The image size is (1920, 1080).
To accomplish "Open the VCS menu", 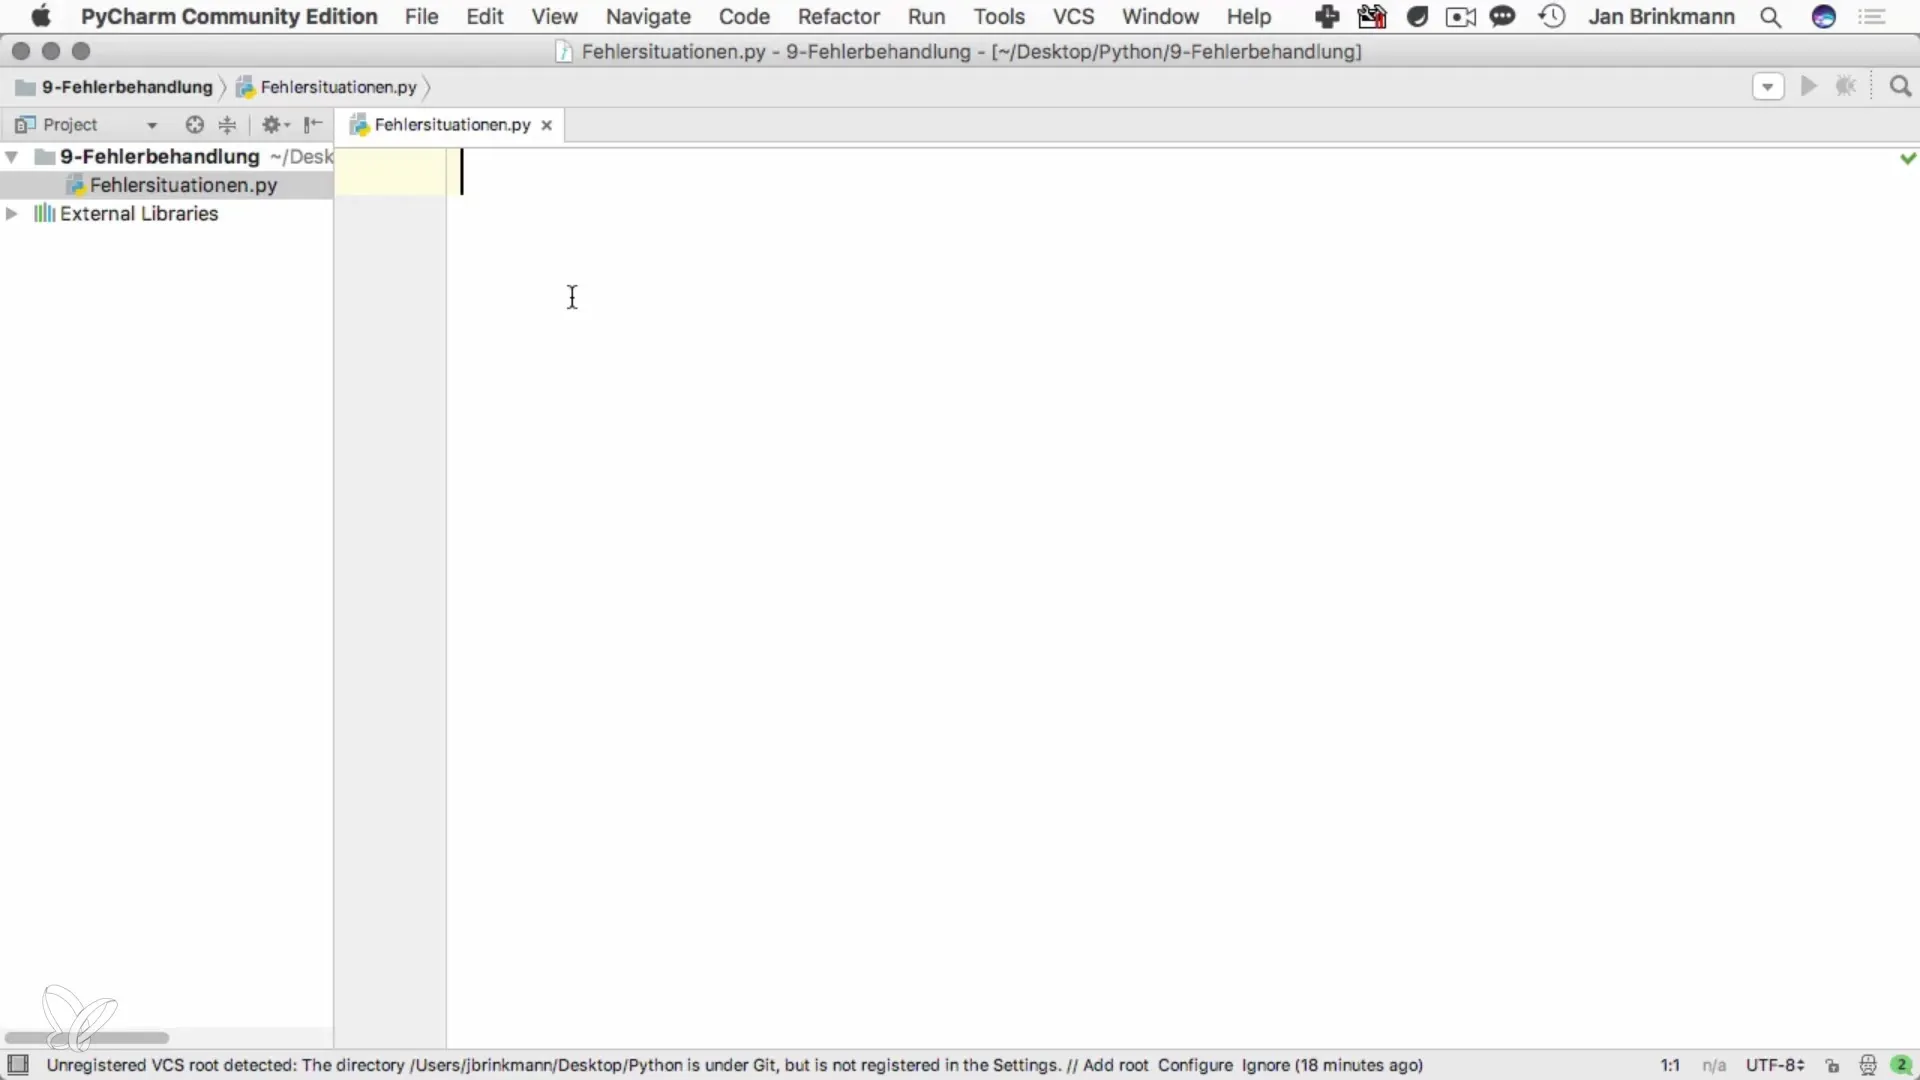I will 1073,17.
